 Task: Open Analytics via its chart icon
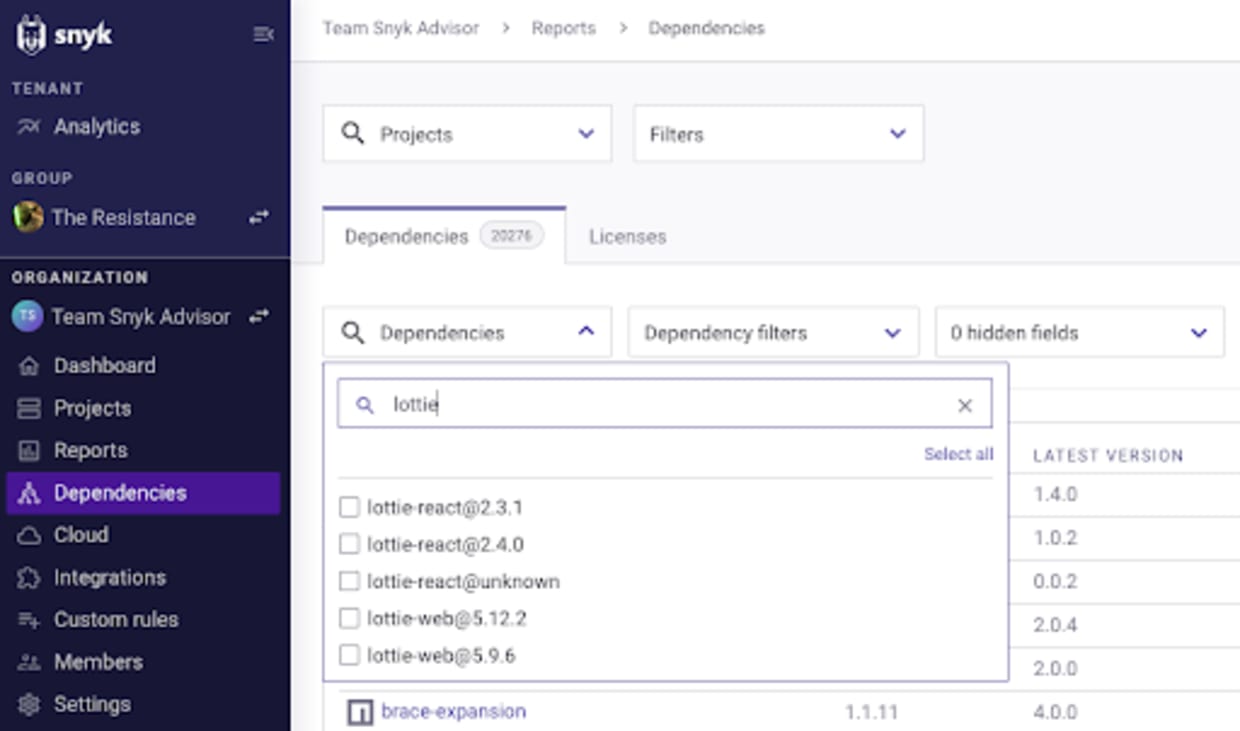(29, 127)
